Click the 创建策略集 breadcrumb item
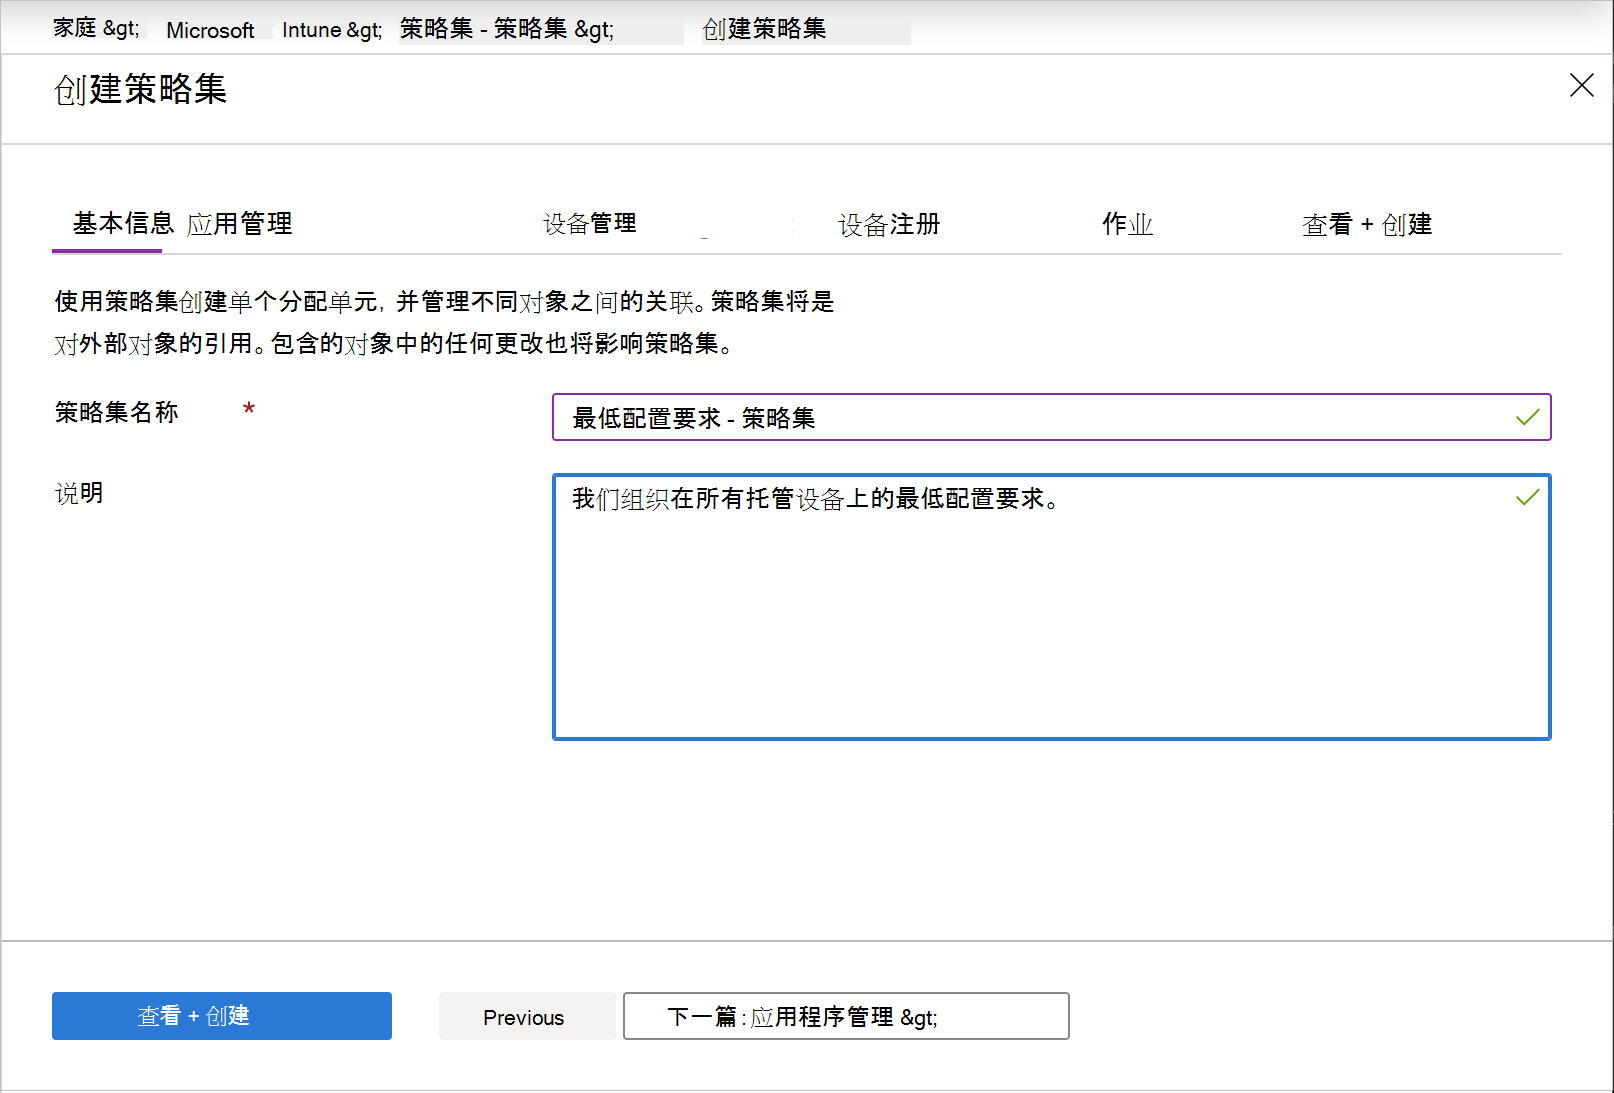Screen dimensions: 1614x1093 pyautogui.click(x=765, y=29)
